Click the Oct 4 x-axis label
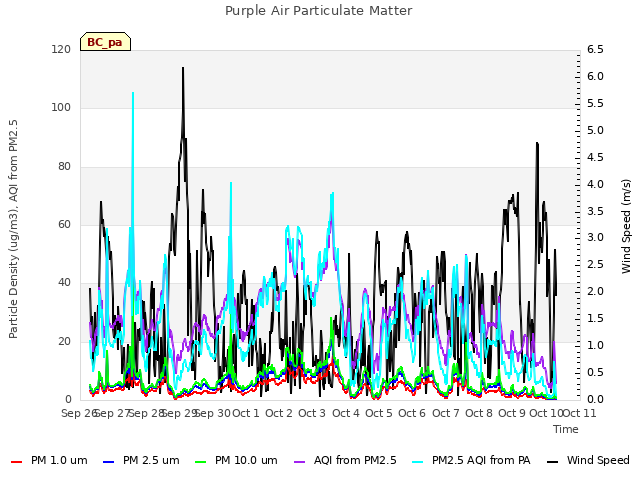Image resolution: width=640 pixels, height=480 pixels. (346, 413)
